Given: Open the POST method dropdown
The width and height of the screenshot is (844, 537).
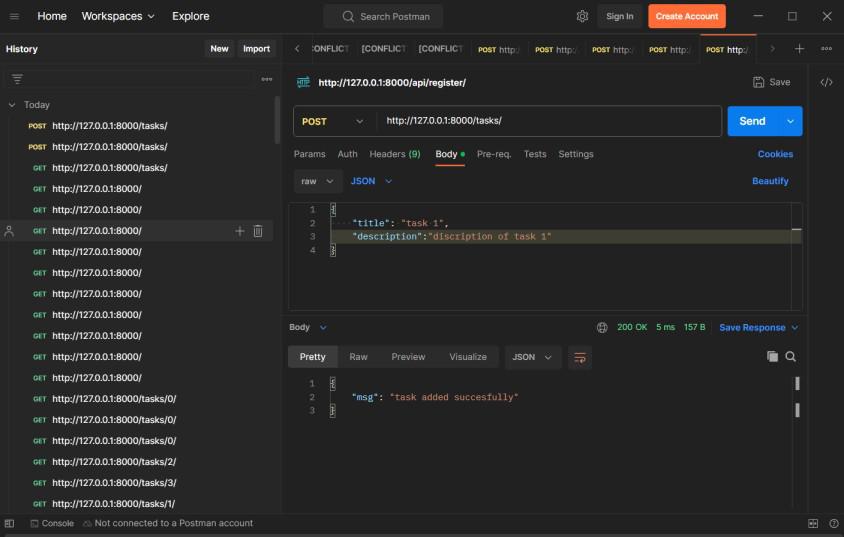Looking at the screenshot, I should click(x=334, y=121).
